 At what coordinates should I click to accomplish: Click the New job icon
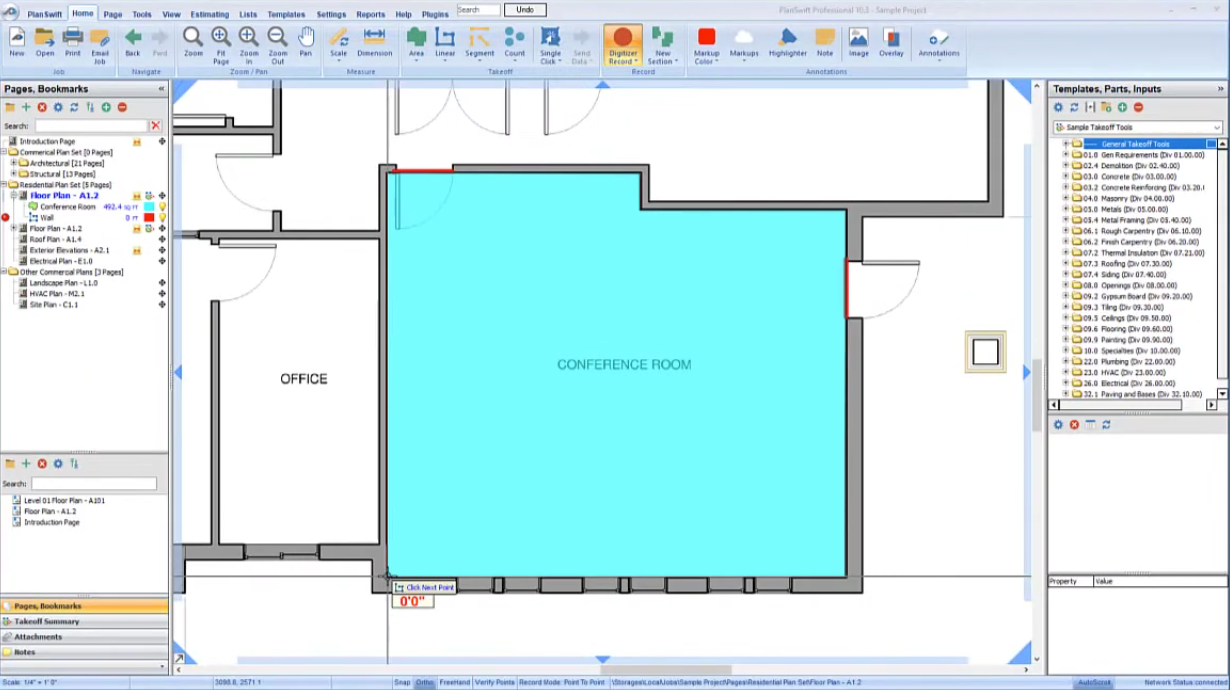pyautogui.click(x=17, y=43)
